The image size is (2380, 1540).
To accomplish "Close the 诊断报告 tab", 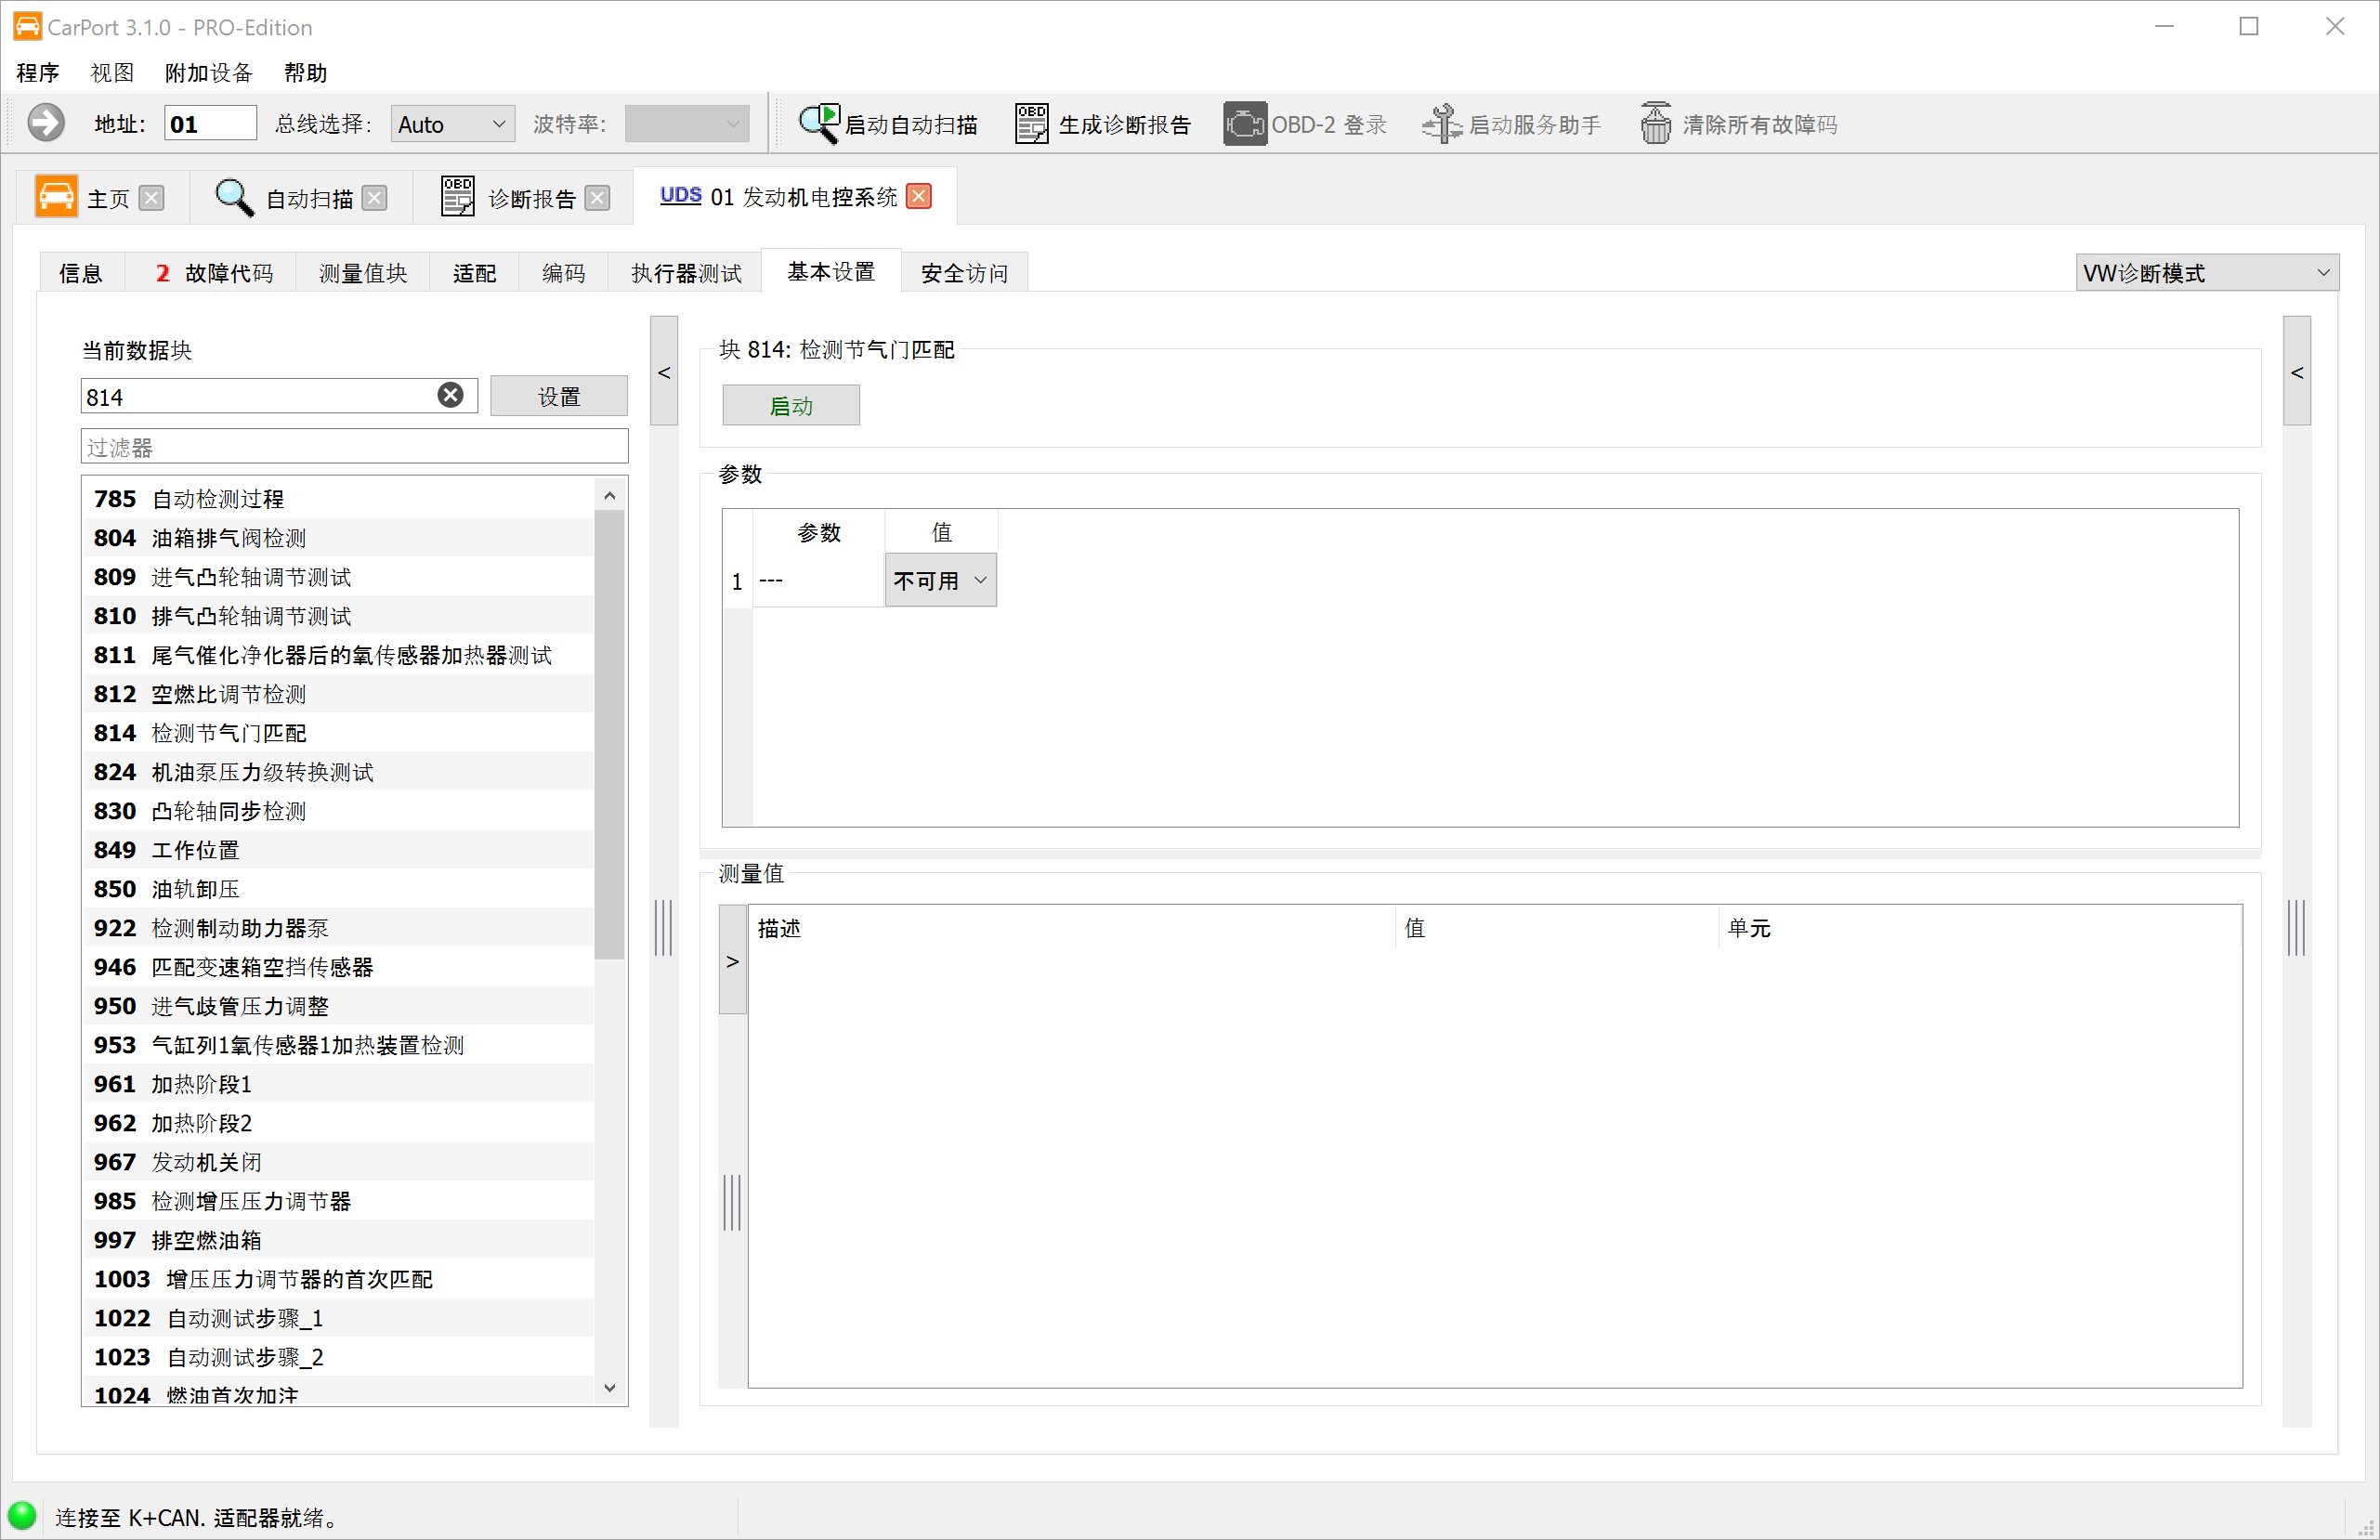I will tap(597, 198).
